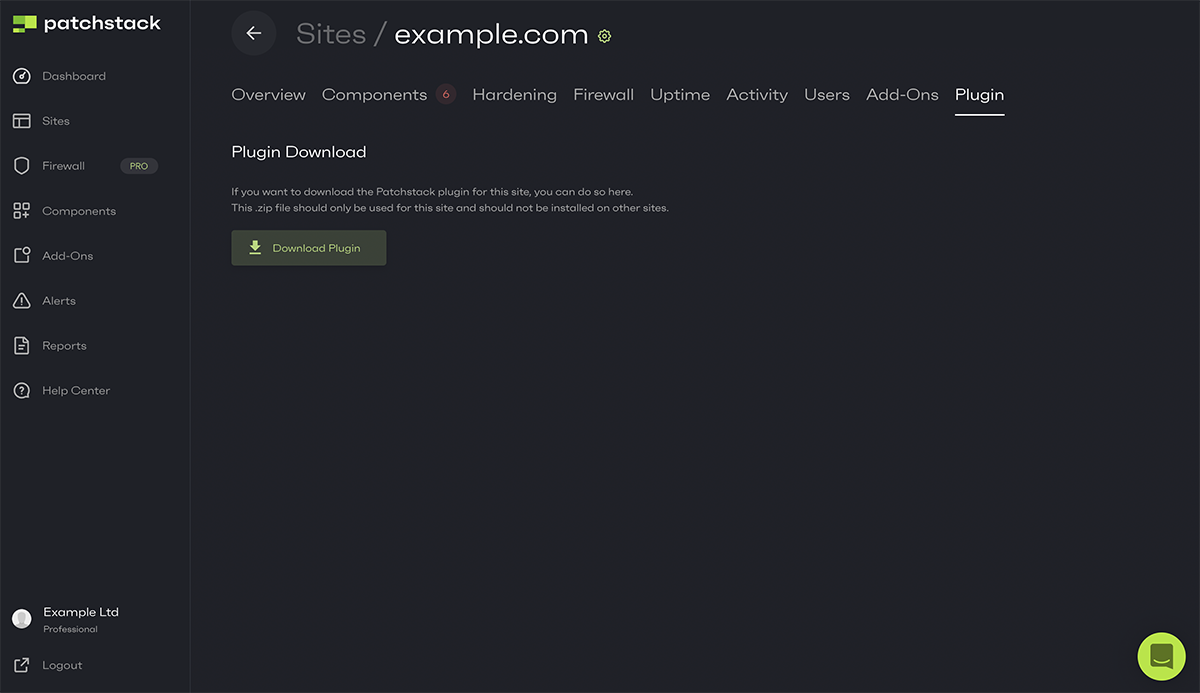Click the Sites breadcrumb link
Viewport: 1200px width, 693px height.
331,34
